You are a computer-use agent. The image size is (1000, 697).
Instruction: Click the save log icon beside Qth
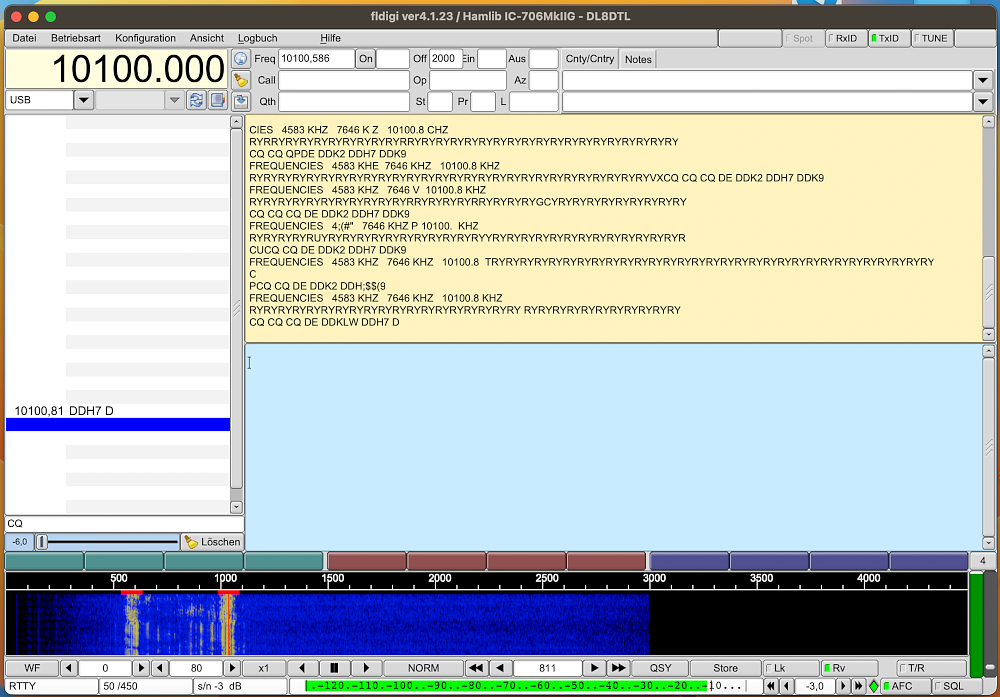coord(240,101)
